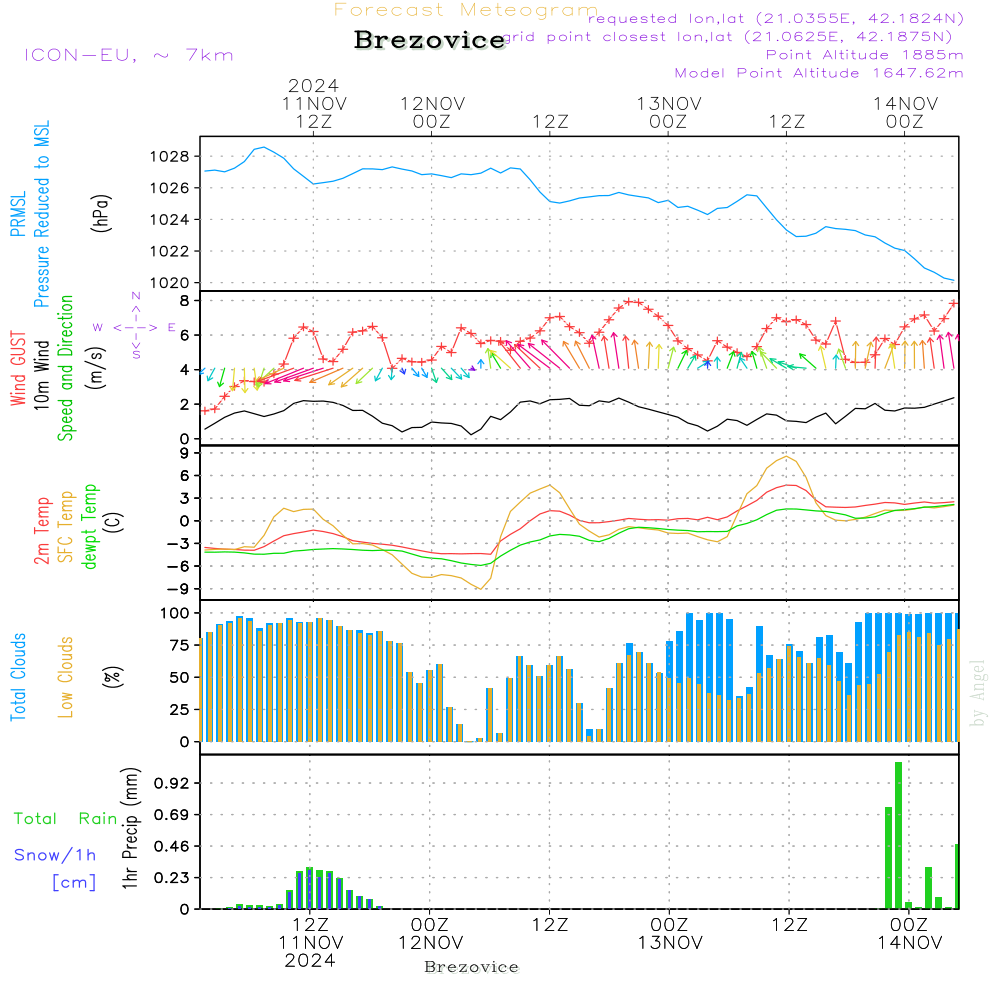Click the 75 cloud percentage axis value
Screen dimensions: 1000x1000
[179, 645]
